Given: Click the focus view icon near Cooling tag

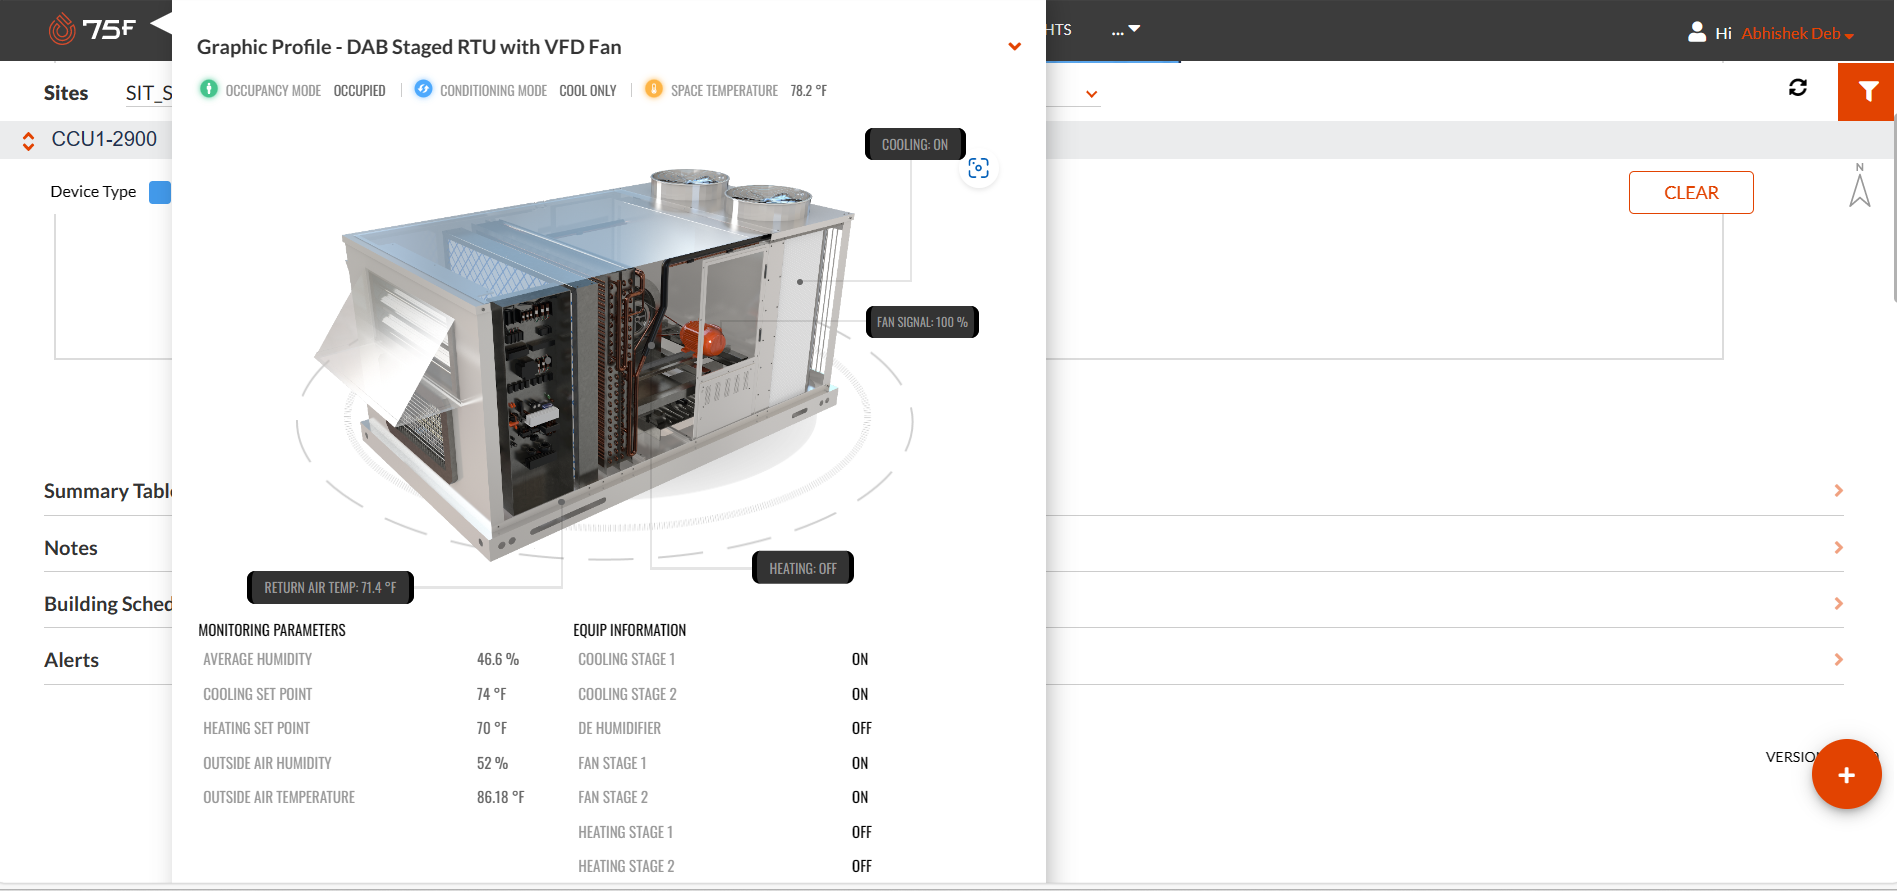Looking at the screenshot, I should [x=979, y=168].
